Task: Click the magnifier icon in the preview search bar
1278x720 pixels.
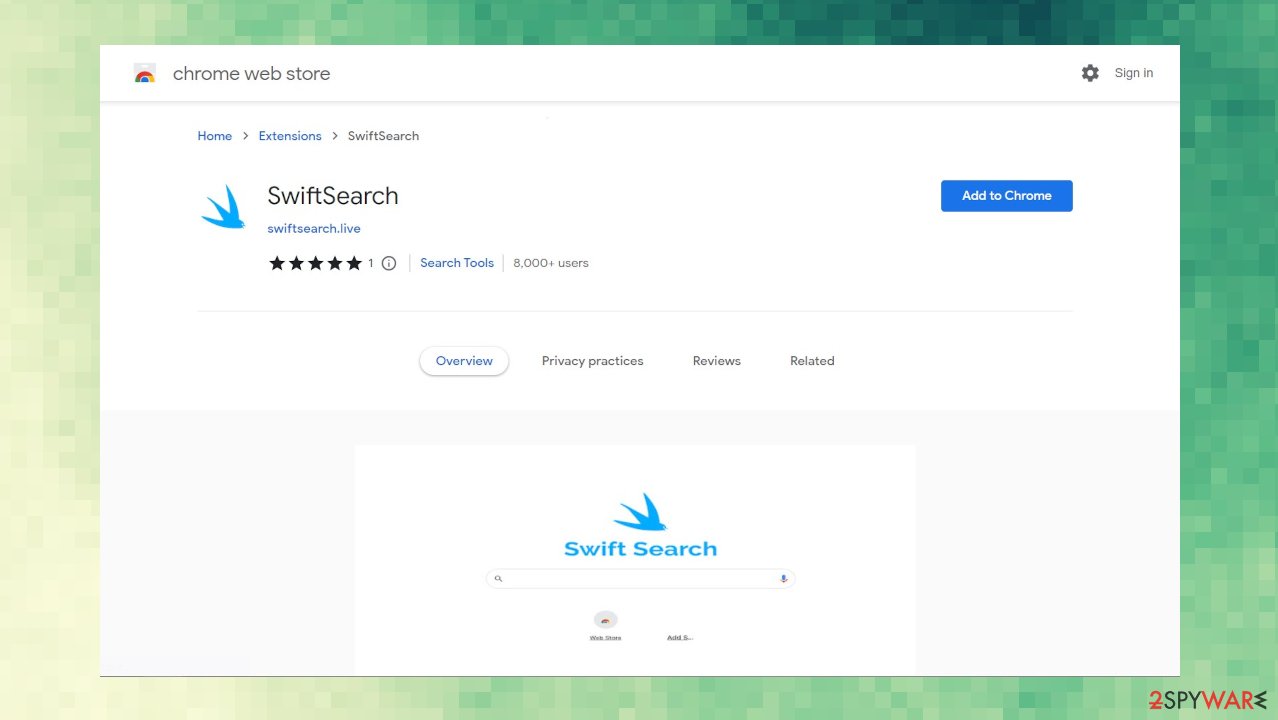Action: (x=498, y=578)
